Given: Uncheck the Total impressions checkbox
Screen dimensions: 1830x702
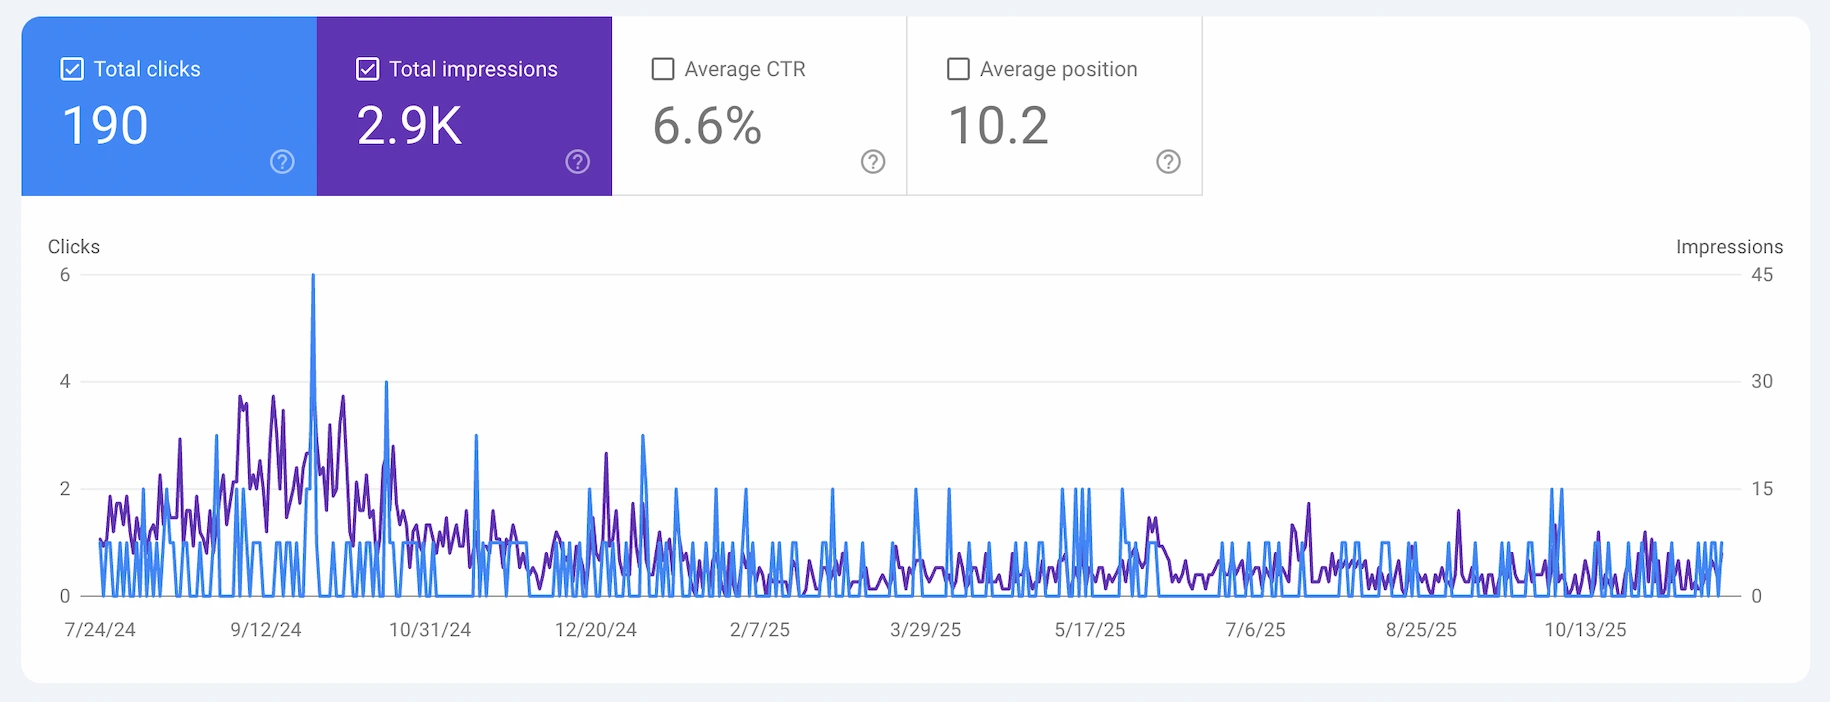Looking at the screenshot, I should (367, 69).
